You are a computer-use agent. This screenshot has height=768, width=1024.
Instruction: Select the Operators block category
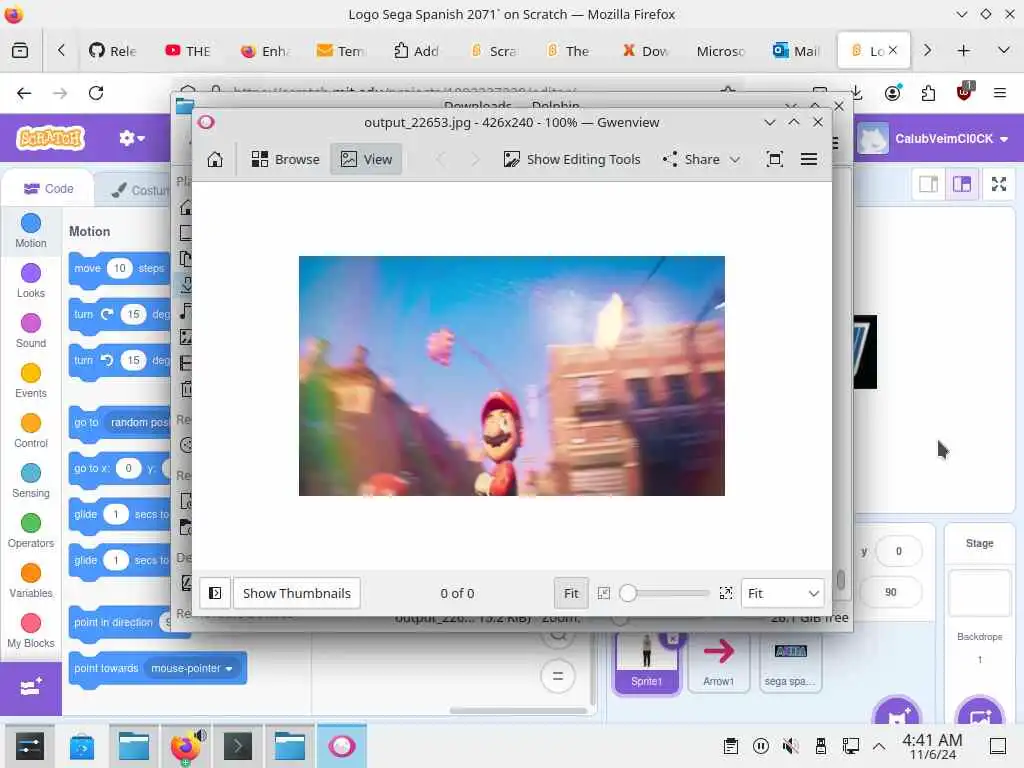(x=31, y=531)
